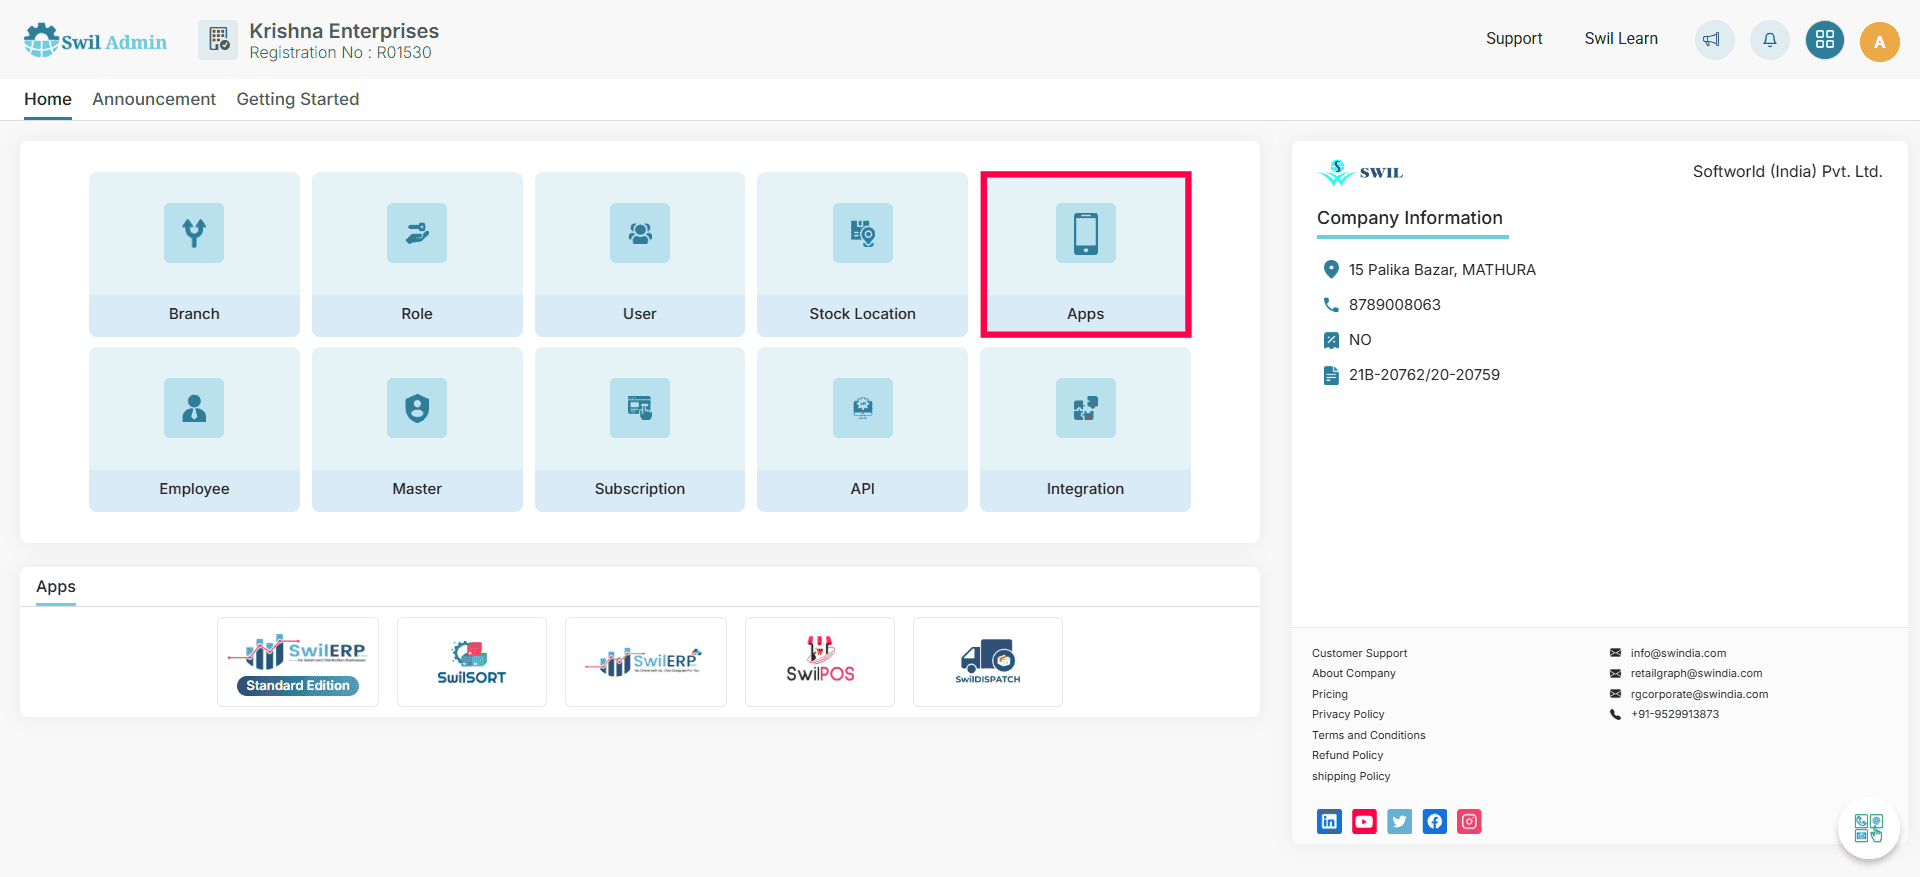Open the Support link
Screen dimensions: 1920x877
tap(1514, 39)
